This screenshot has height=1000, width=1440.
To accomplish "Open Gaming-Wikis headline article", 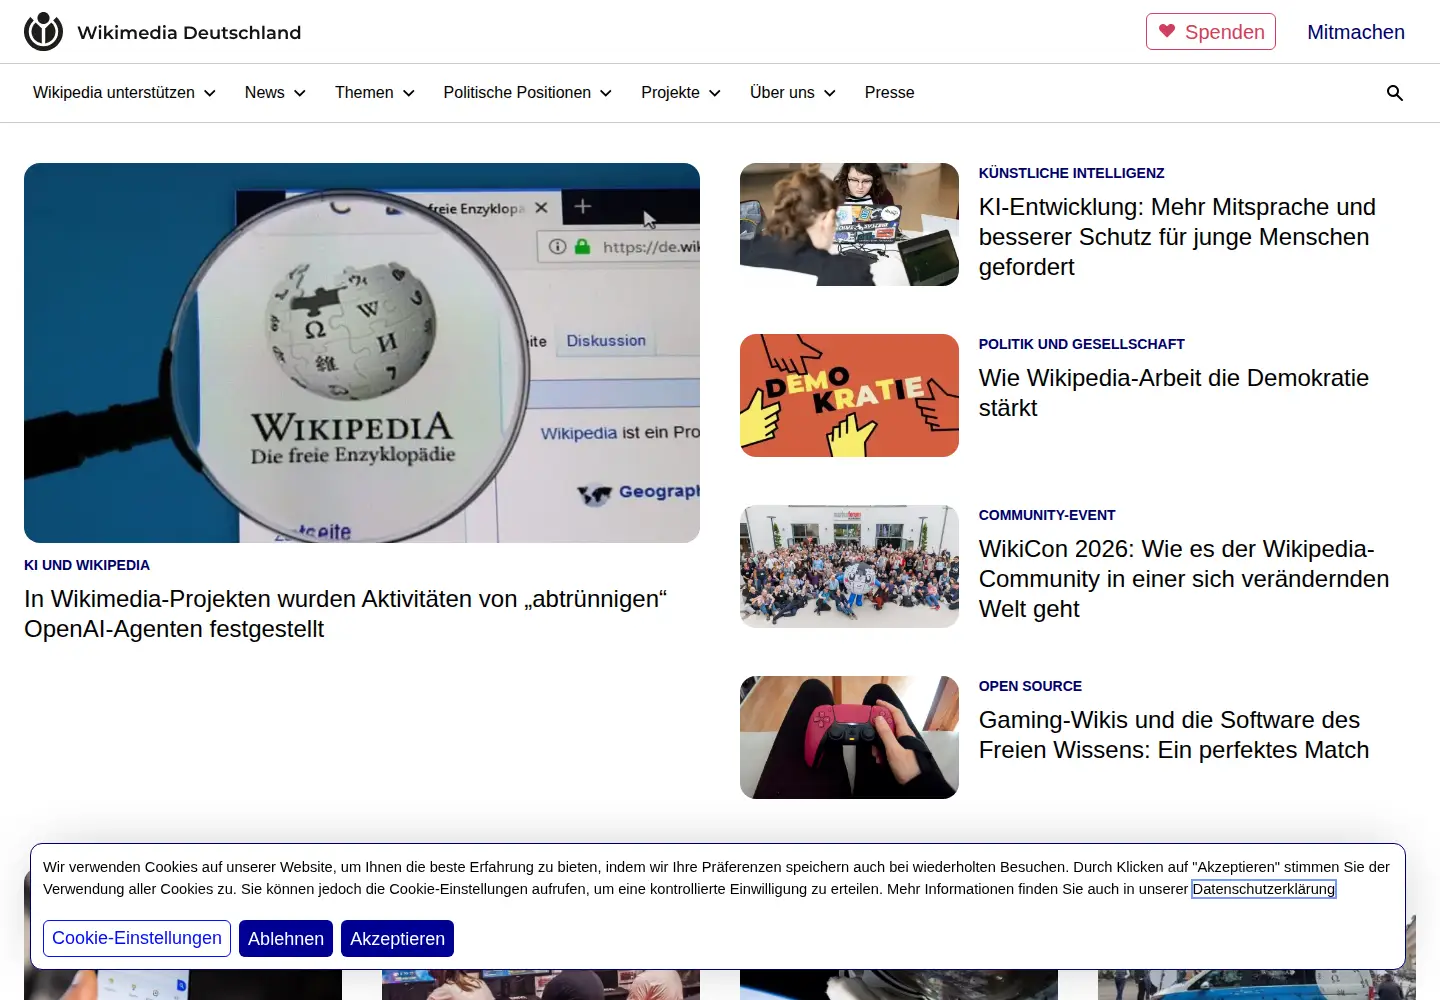I will click(x=1174, y=735).
